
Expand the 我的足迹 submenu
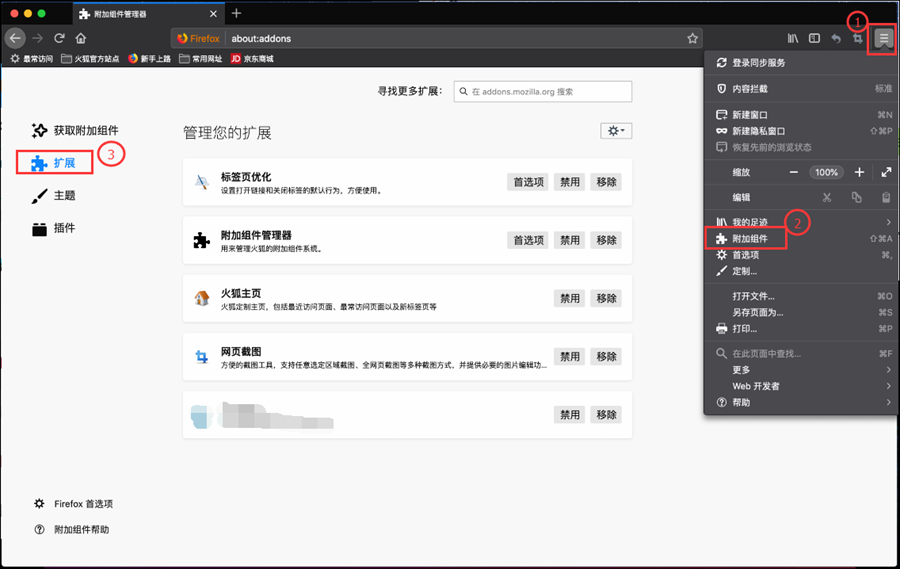click(x=800, y=222)
